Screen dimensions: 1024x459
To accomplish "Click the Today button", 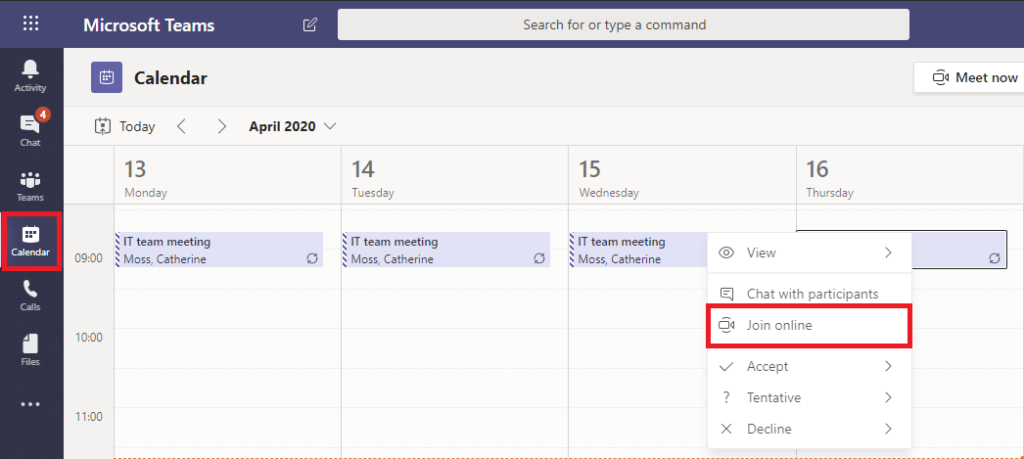I will pos(125,126).
